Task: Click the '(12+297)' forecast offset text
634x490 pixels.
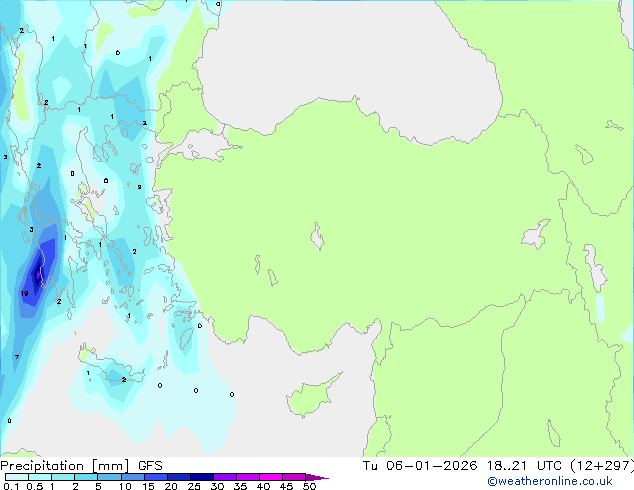Action: click(602, 466)
